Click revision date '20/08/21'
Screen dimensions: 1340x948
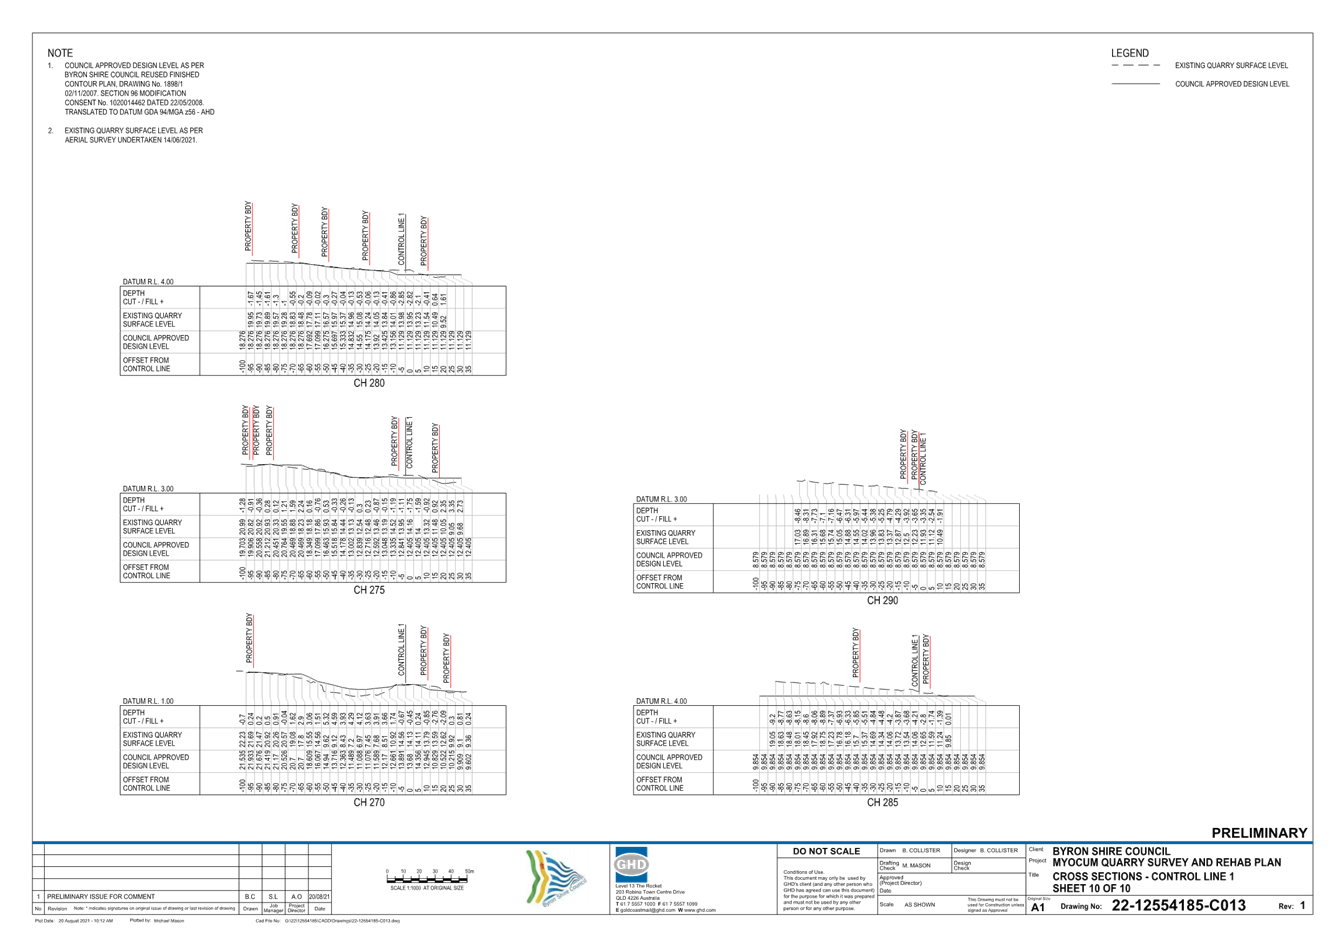(319, 897)
